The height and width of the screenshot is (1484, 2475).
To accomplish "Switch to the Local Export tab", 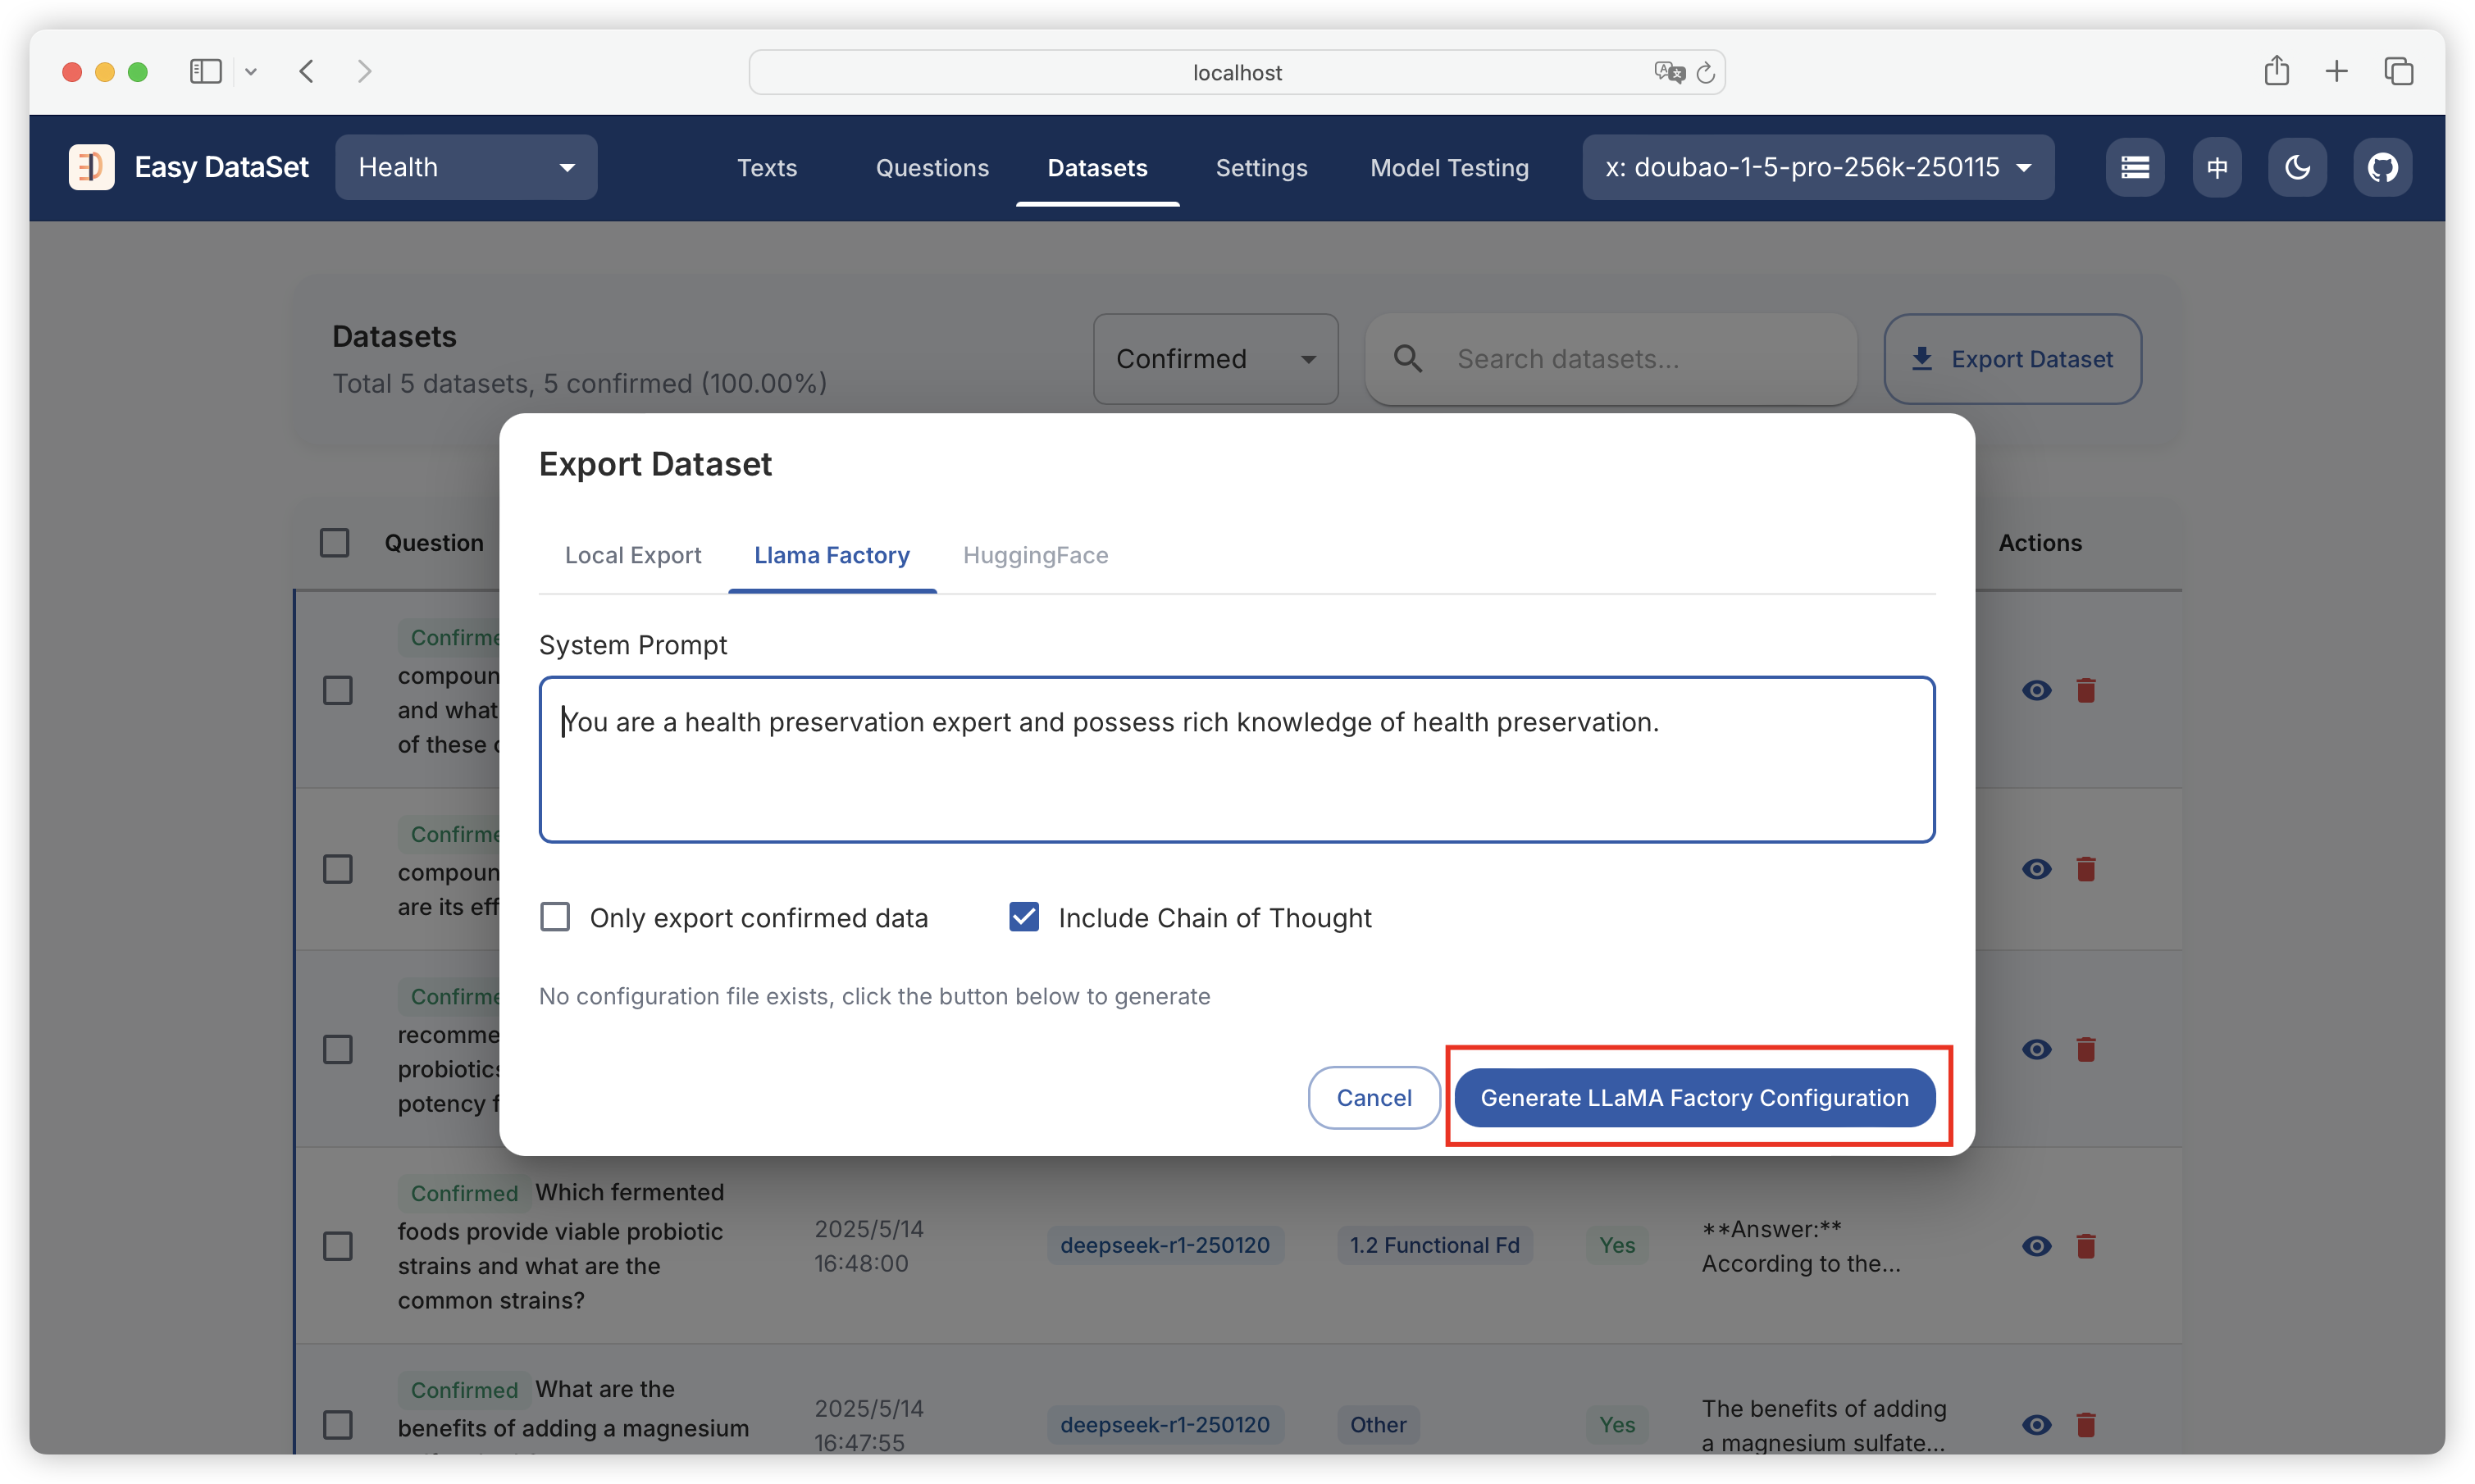I will tap(633, 555).
